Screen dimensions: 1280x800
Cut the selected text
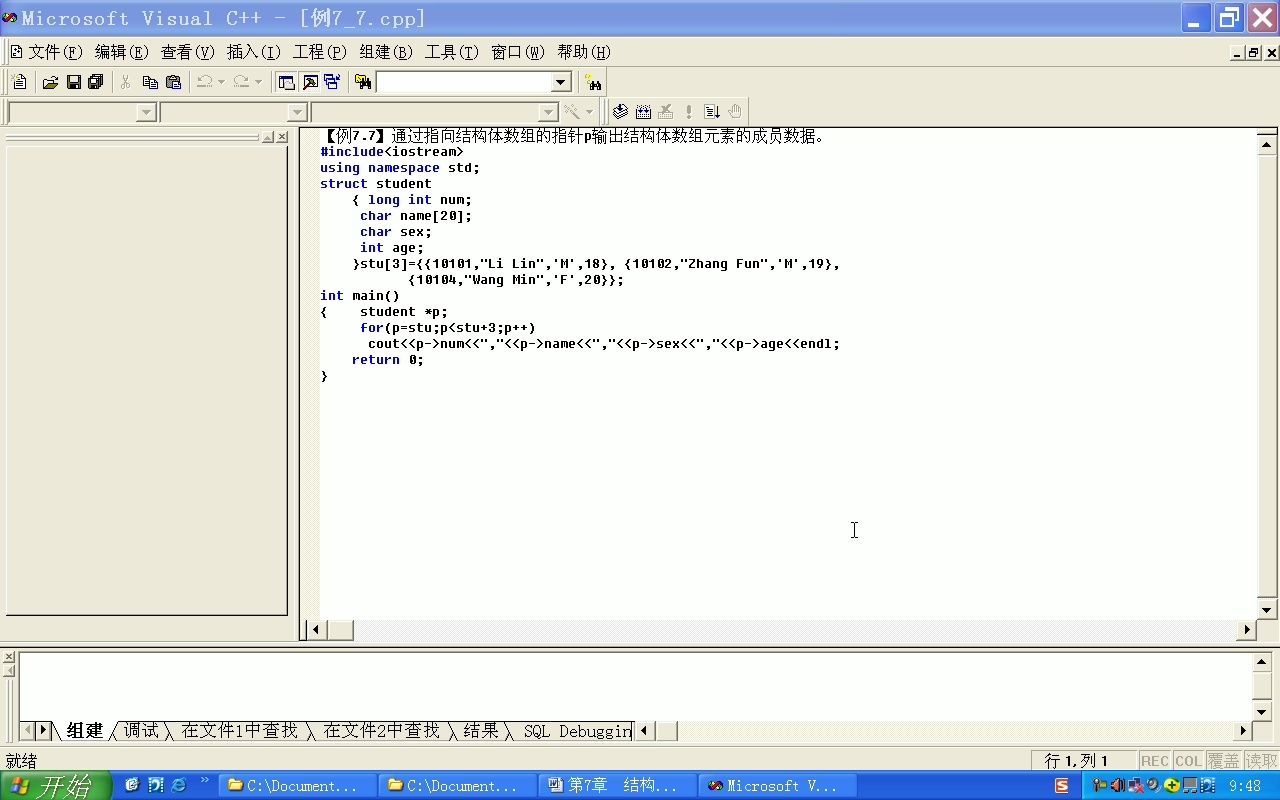[127, 82]
